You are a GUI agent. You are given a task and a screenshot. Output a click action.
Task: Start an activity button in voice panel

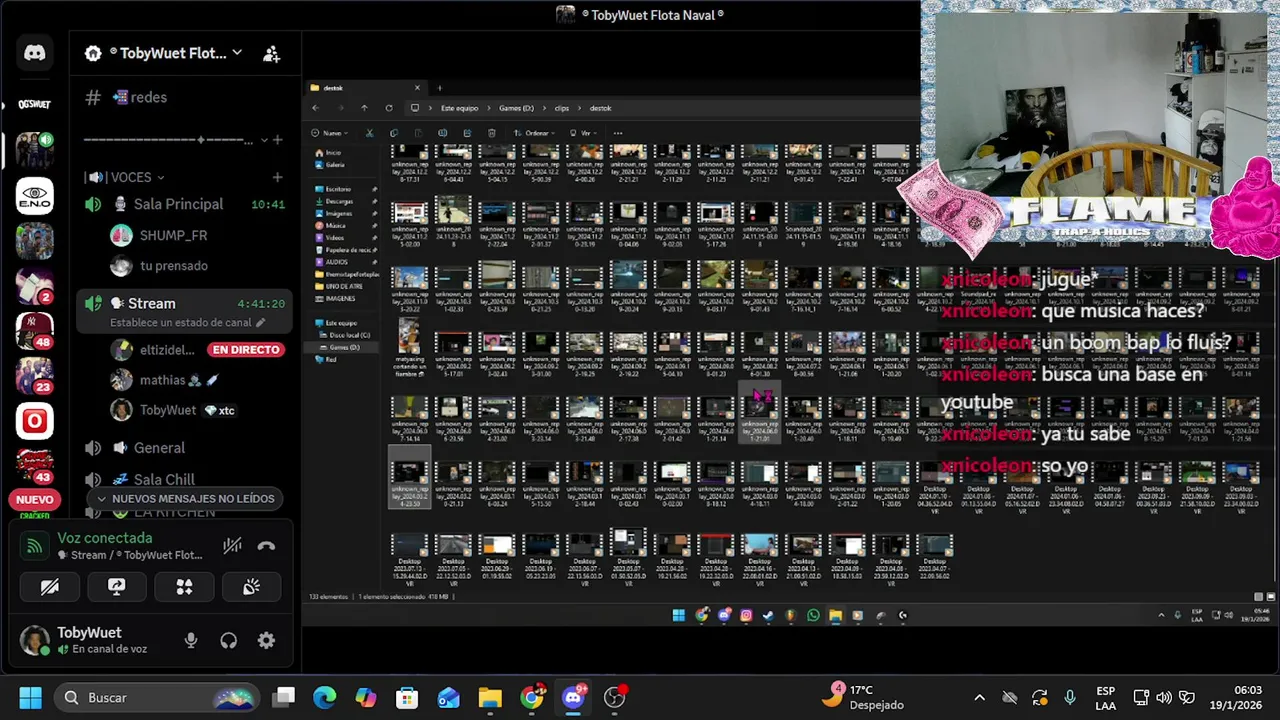[184, 587]
